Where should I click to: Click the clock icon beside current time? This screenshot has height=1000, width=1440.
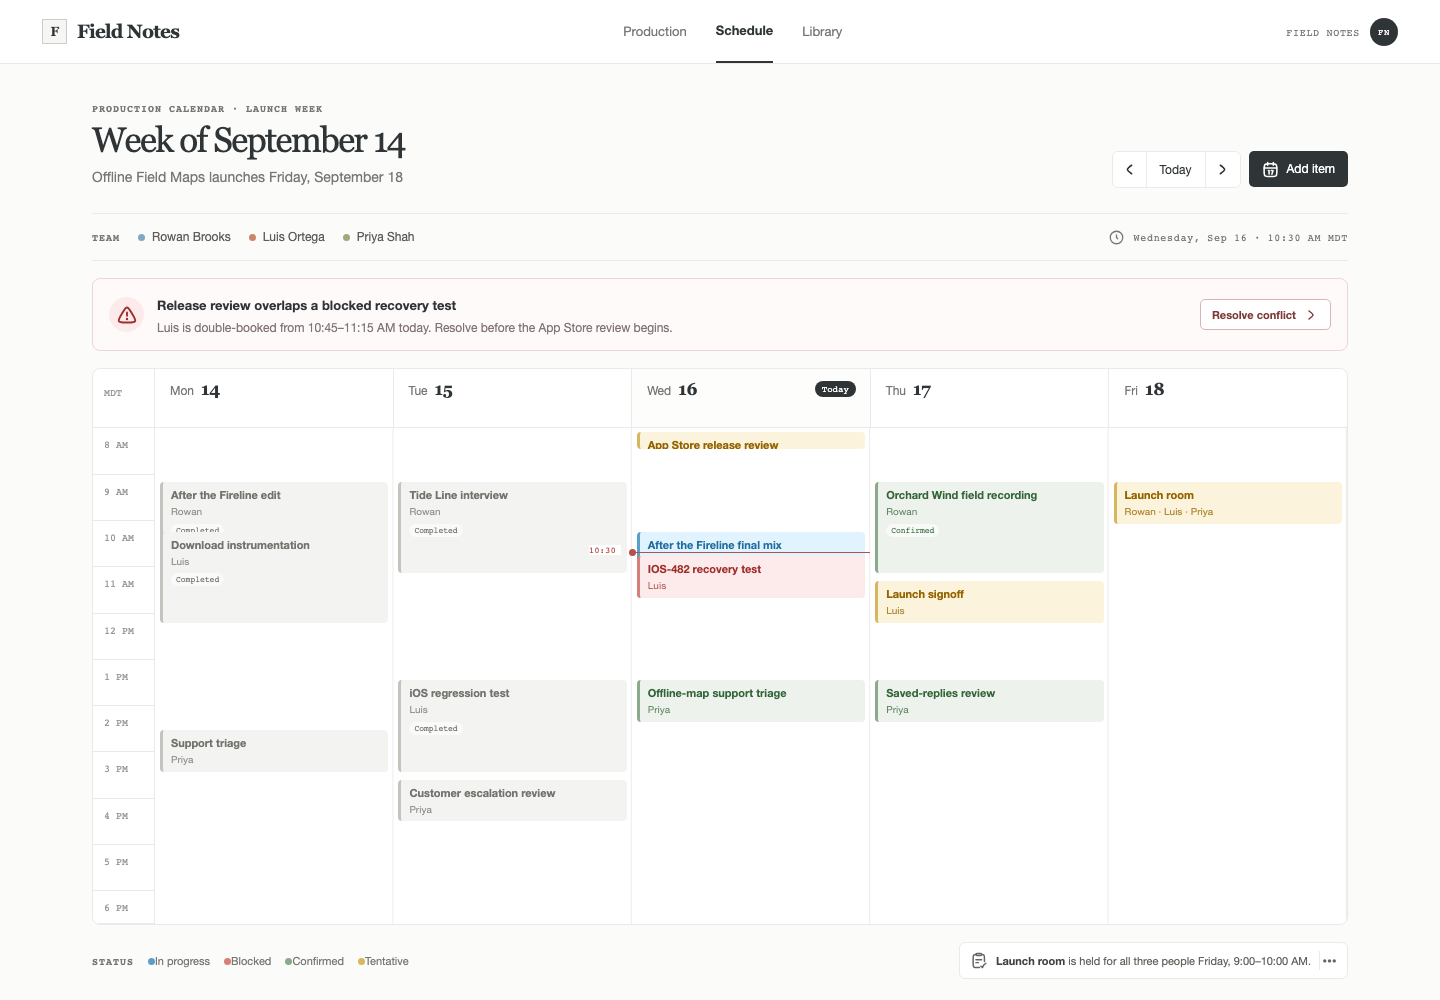point(1116,238)
